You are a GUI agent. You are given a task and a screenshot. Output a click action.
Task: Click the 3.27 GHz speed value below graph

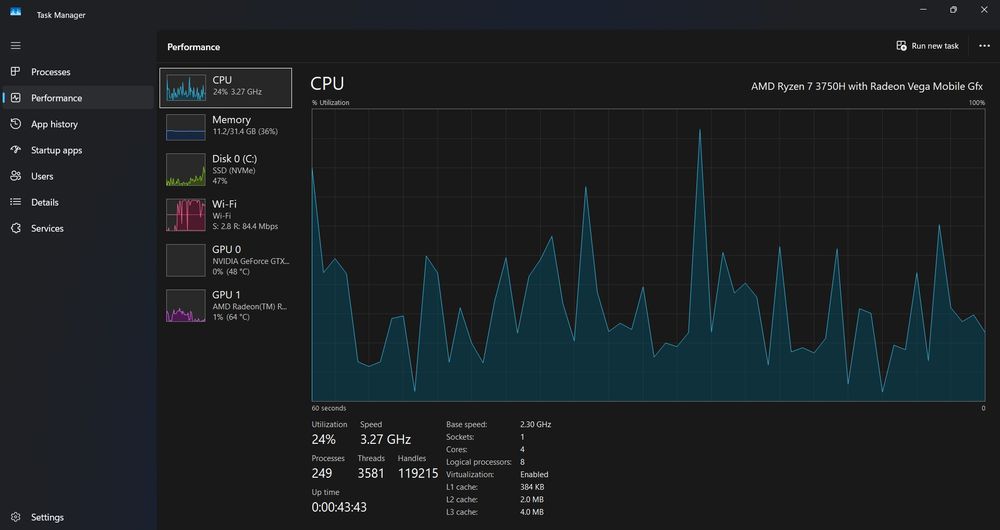(x=385, y=439)
